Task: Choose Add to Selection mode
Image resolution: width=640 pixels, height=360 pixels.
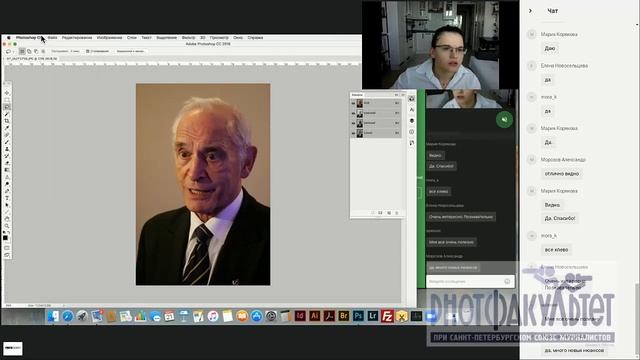Action: coord(29,51)
